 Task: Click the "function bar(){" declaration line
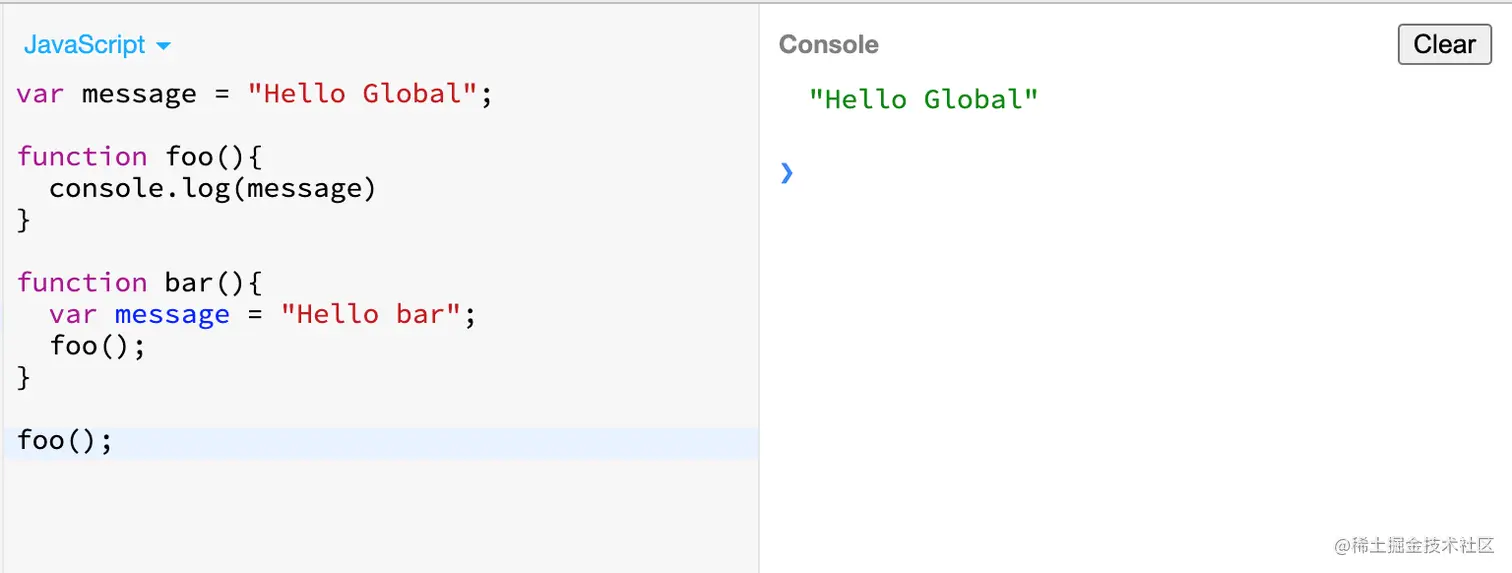pyautogui.click(x=139, y=283)
